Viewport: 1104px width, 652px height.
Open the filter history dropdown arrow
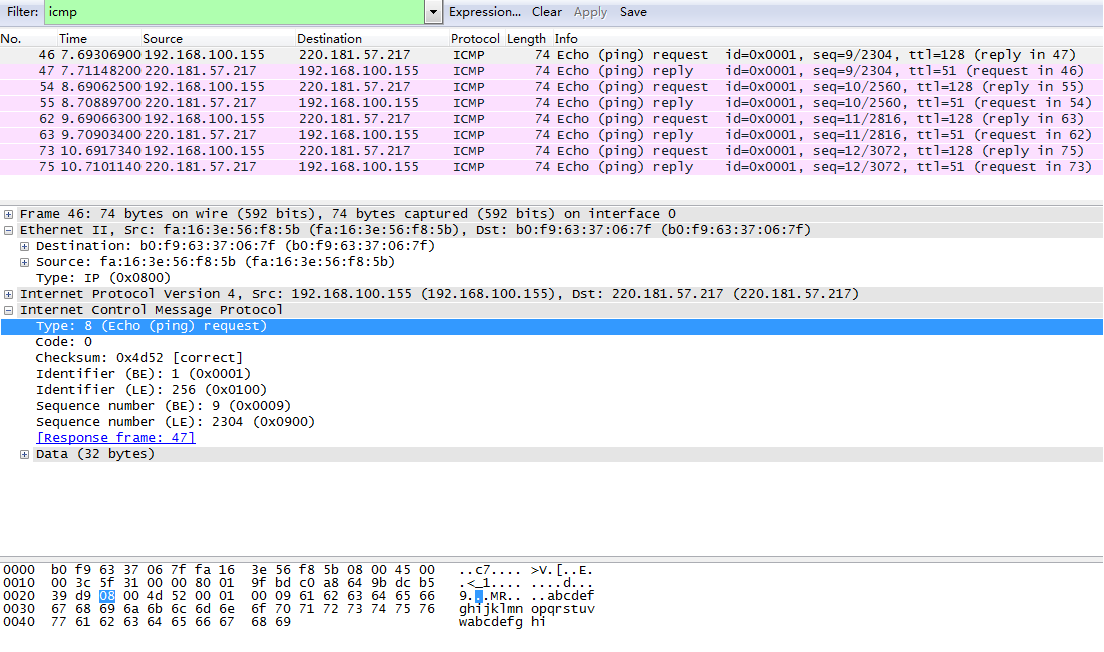pos(434,12)
